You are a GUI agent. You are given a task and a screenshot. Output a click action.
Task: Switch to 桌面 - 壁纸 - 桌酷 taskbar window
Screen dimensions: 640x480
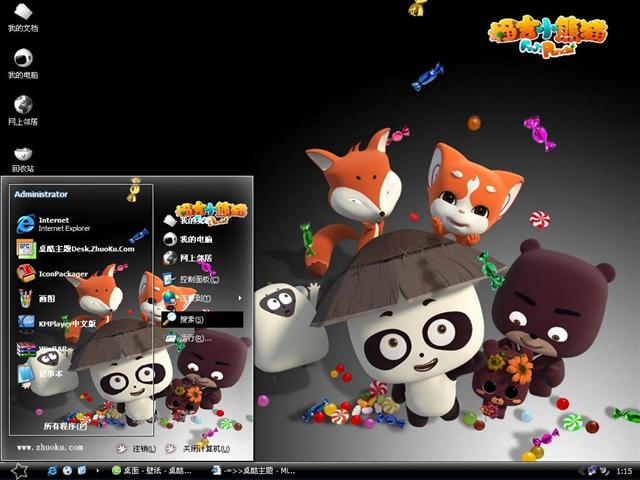[x=151, y=471]
